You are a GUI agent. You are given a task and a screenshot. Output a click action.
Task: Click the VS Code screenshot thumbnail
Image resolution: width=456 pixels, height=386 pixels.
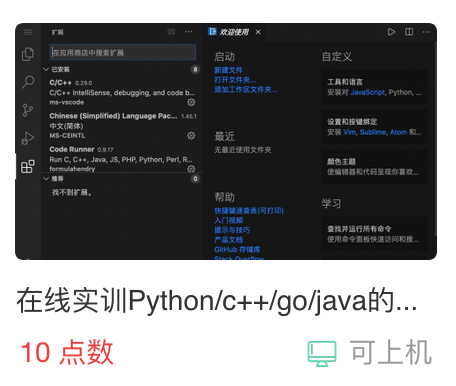(226, 141)
